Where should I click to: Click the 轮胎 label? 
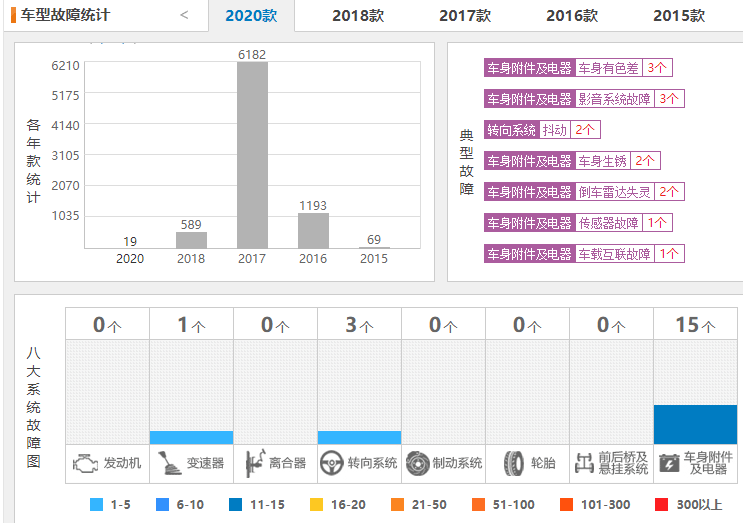tap(543, 463)
